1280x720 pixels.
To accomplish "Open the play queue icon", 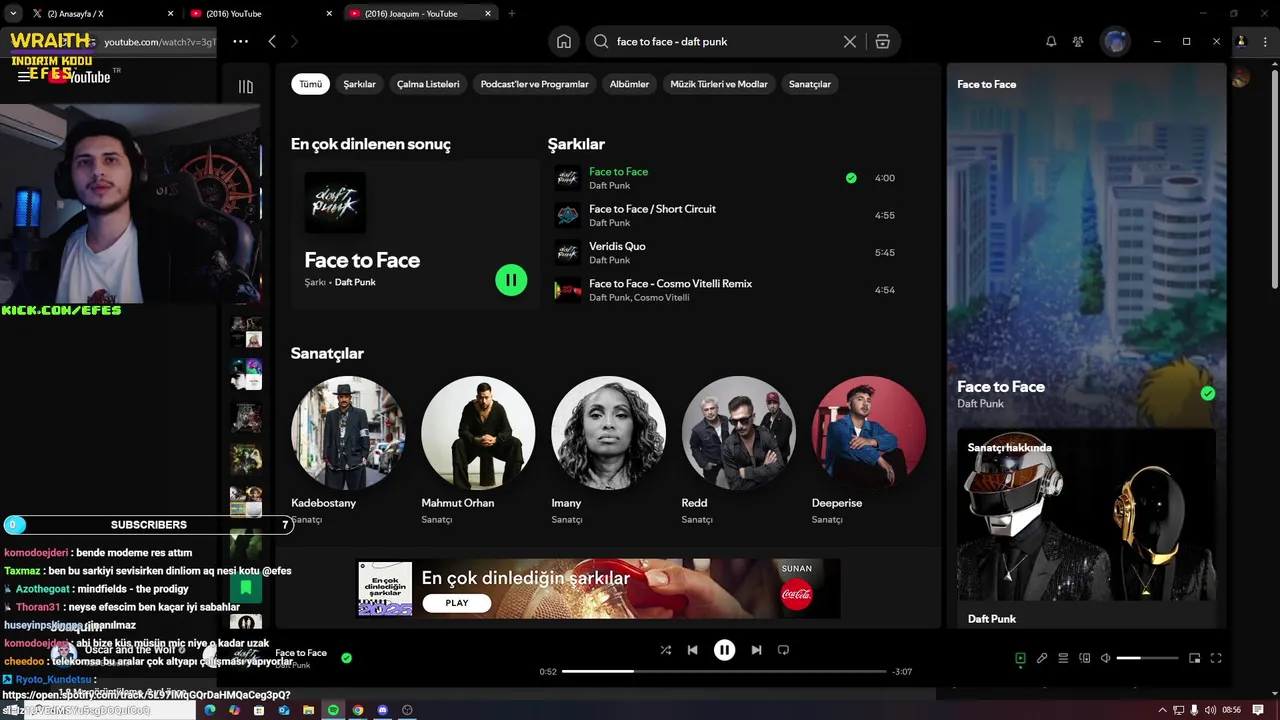I will (1063, 658).
